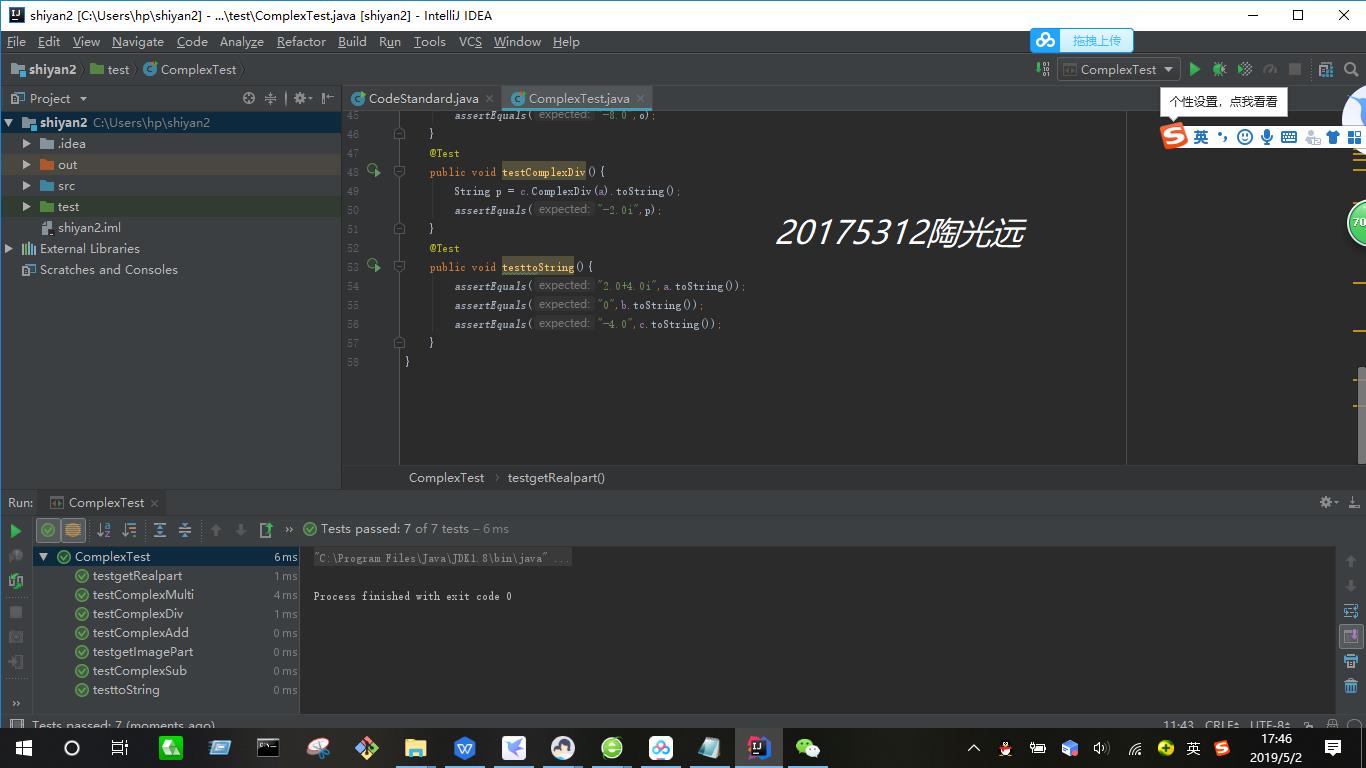
Task: Sort test results alphabetically
Action: 104,530
